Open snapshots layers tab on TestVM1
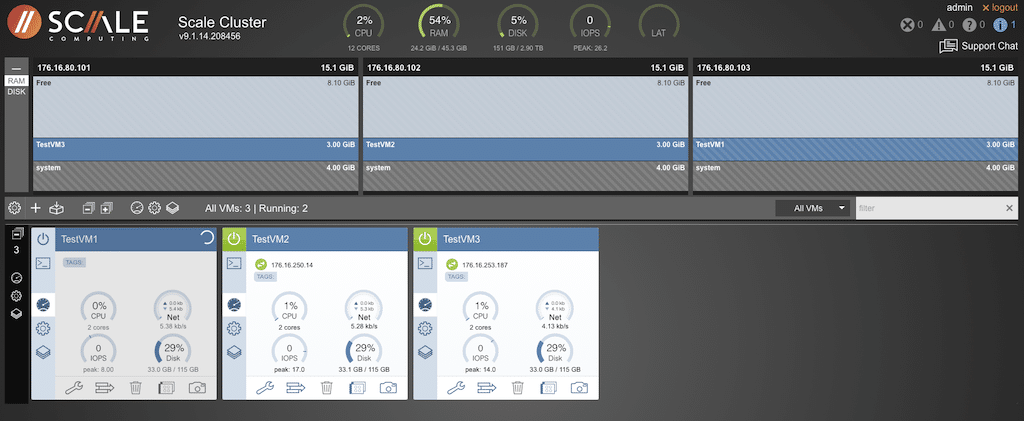1024x421 pixels. [x=43, y=352]
